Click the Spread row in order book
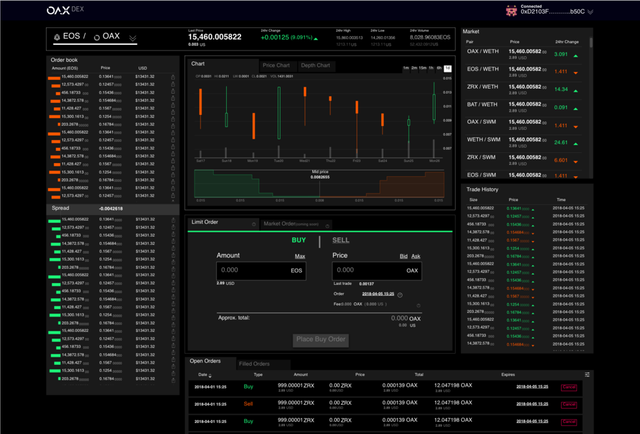This screenshot has width=640, height=434. pos(113,209)
